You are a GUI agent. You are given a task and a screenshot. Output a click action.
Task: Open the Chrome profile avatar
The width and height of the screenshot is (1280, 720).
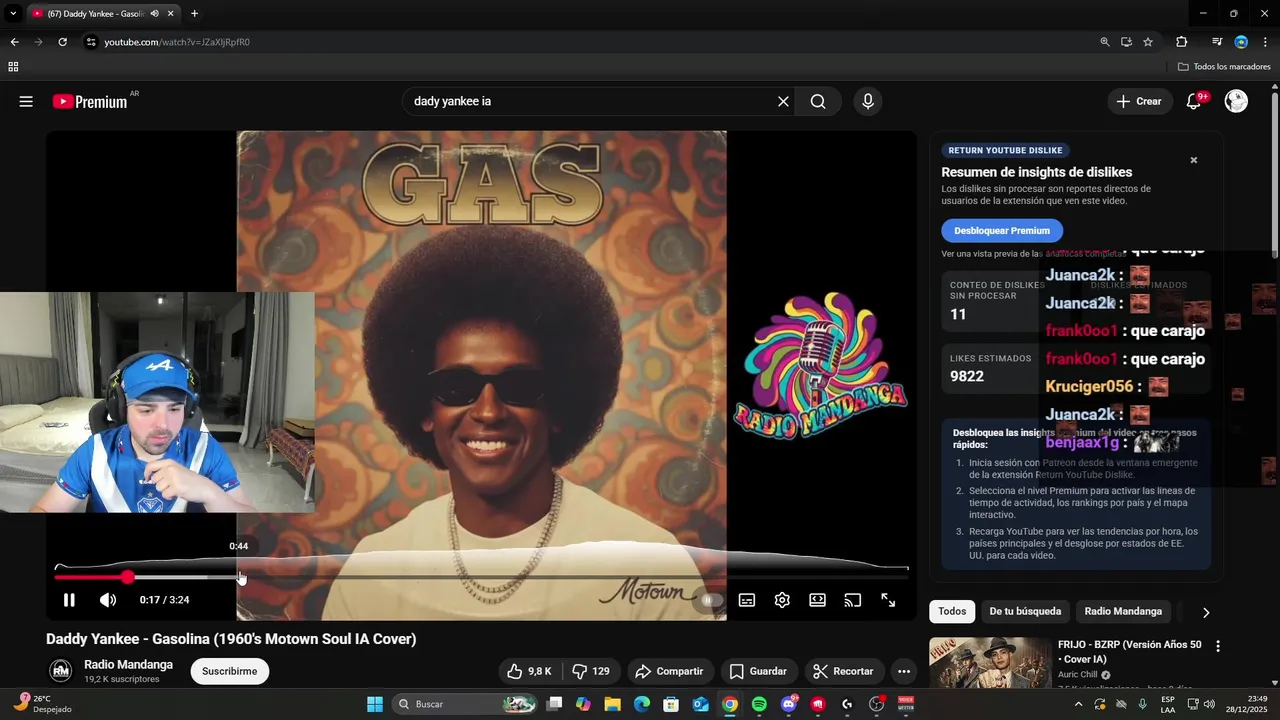pos(1241,42)
